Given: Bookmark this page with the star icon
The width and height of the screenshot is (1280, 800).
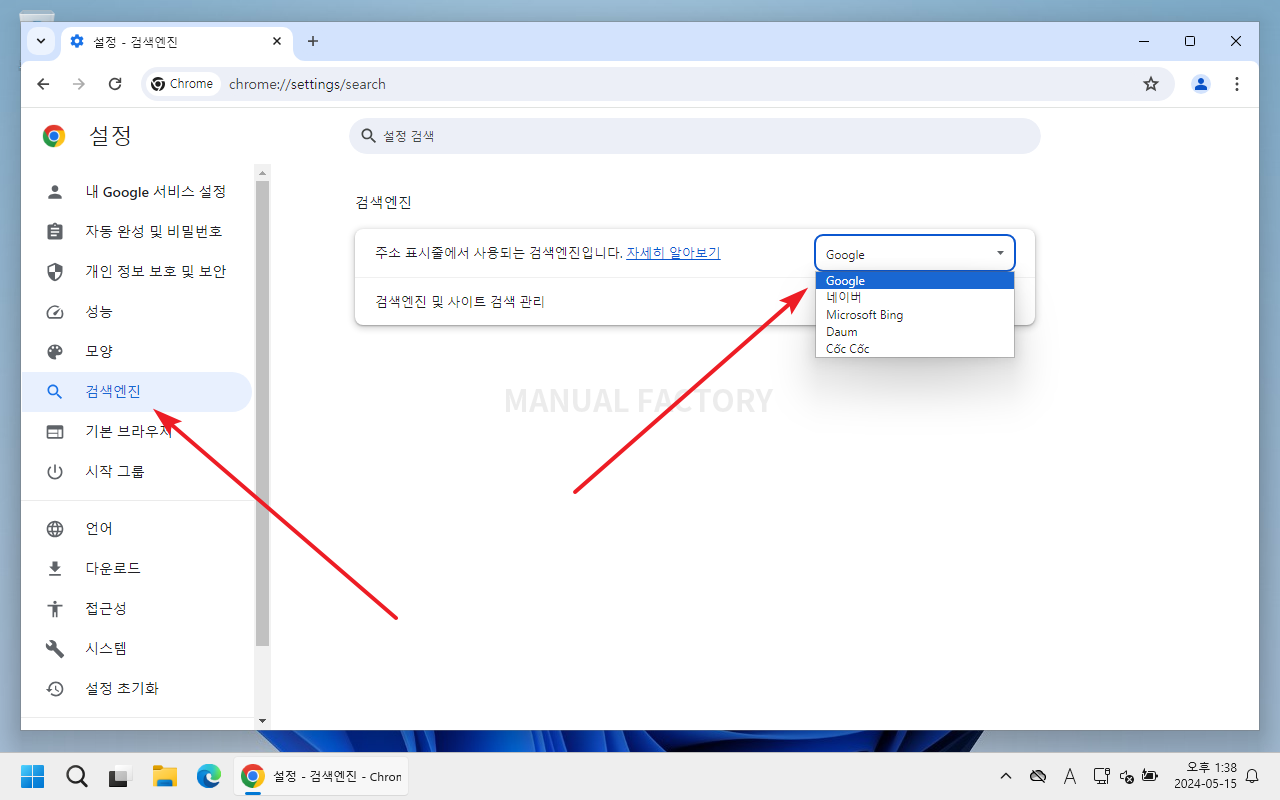Looking at the screenshot, I should [1151, 84].
